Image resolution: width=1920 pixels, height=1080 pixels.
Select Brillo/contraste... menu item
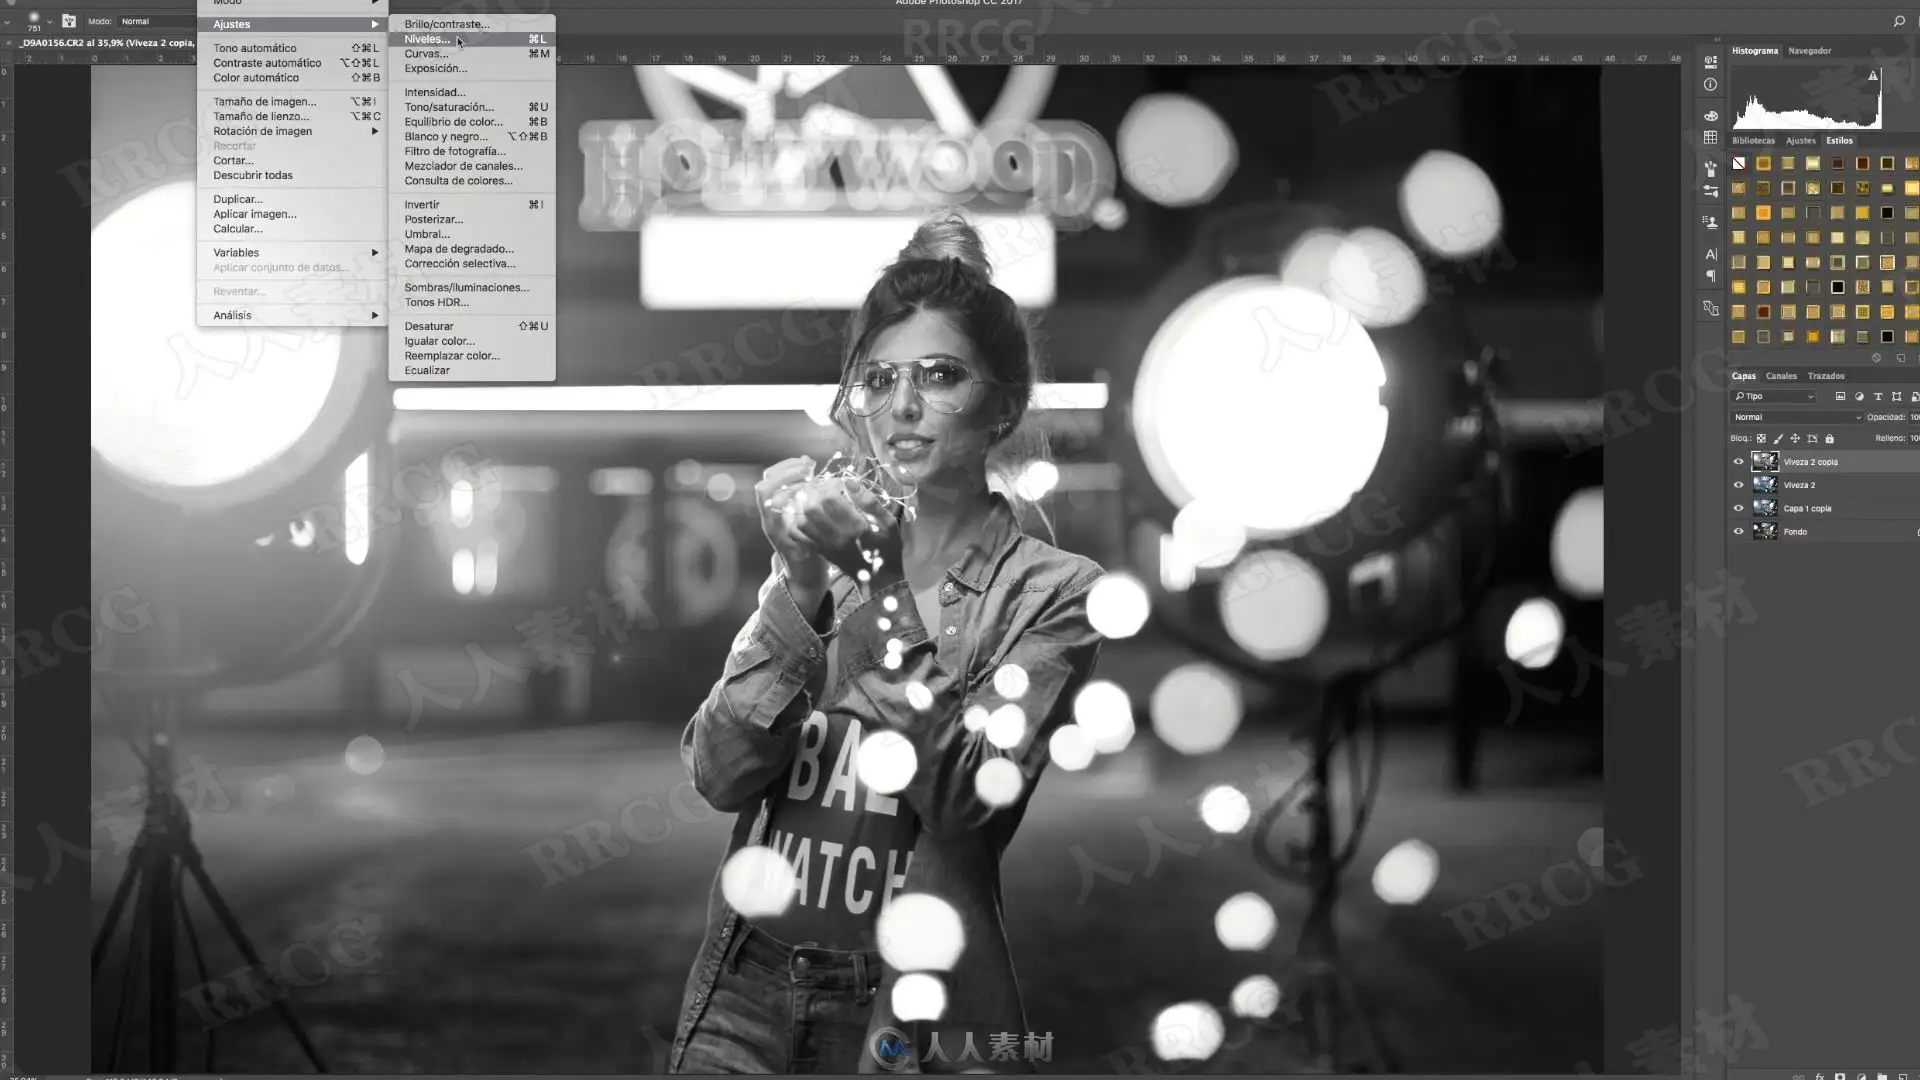pos(472,24)
